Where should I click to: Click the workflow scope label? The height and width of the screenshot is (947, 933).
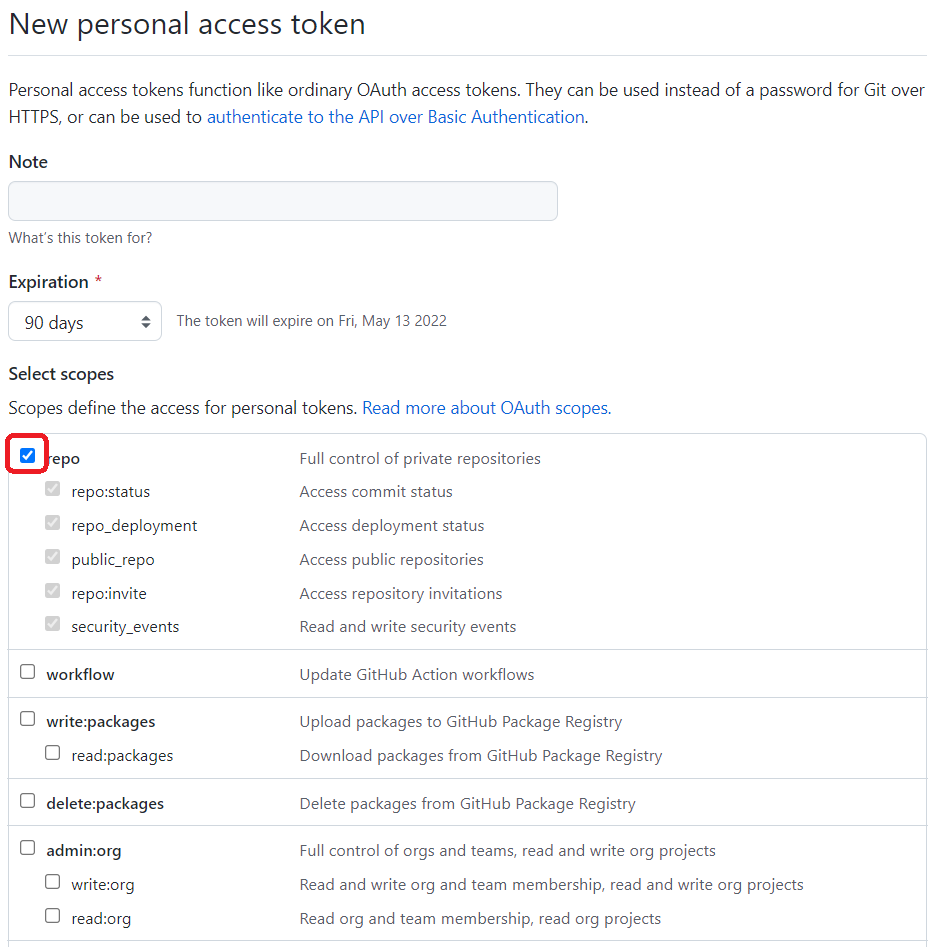[x=80, y=675]
